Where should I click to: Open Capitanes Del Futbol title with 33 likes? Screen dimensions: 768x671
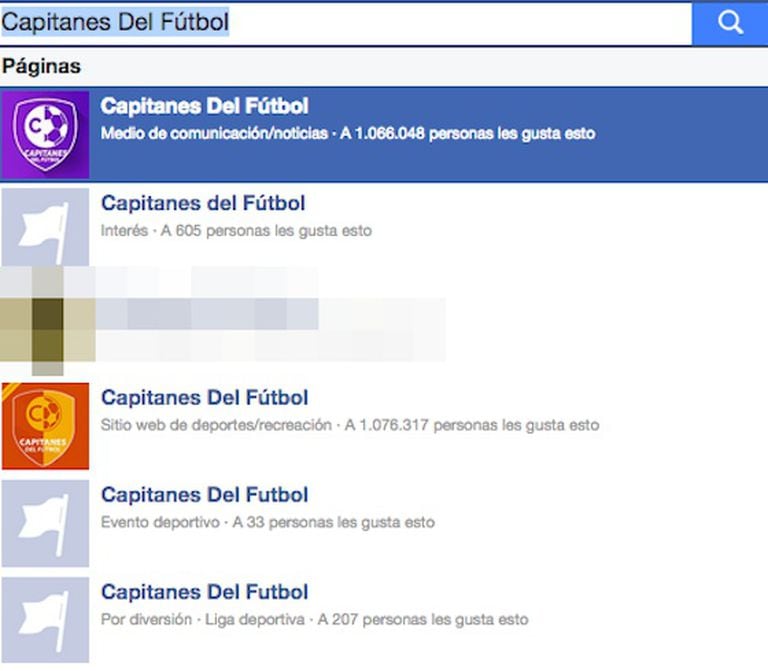tap(205, 495)
